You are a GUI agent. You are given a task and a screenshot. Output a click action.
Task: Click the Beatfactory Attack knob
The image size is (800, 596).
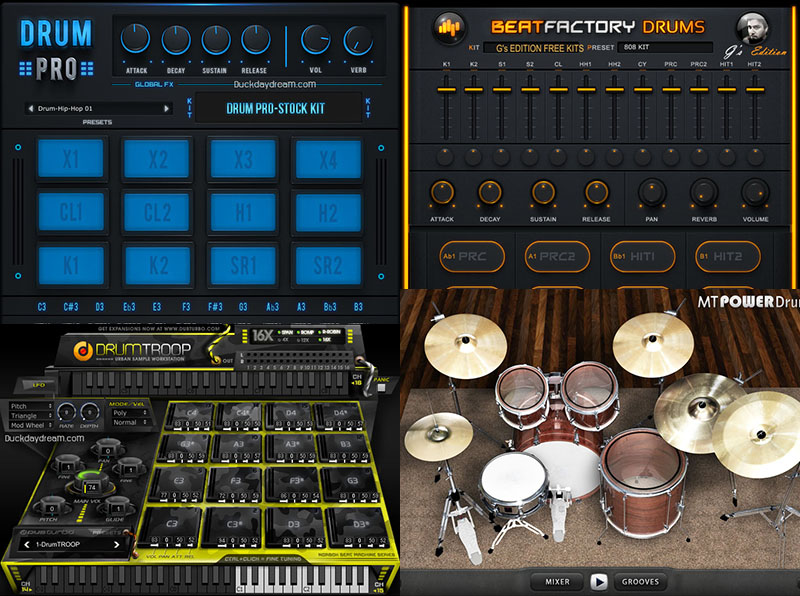442,193
